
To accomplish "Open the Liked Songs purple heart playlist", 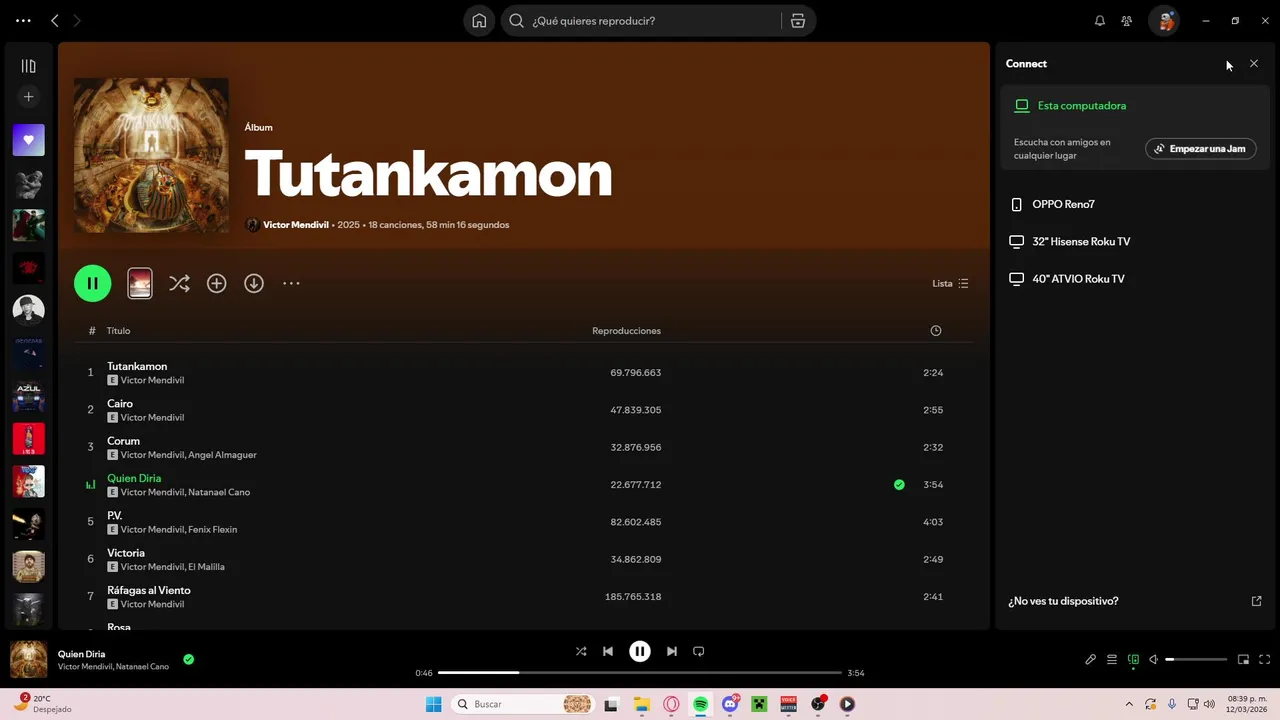I will tap(28, 140).
